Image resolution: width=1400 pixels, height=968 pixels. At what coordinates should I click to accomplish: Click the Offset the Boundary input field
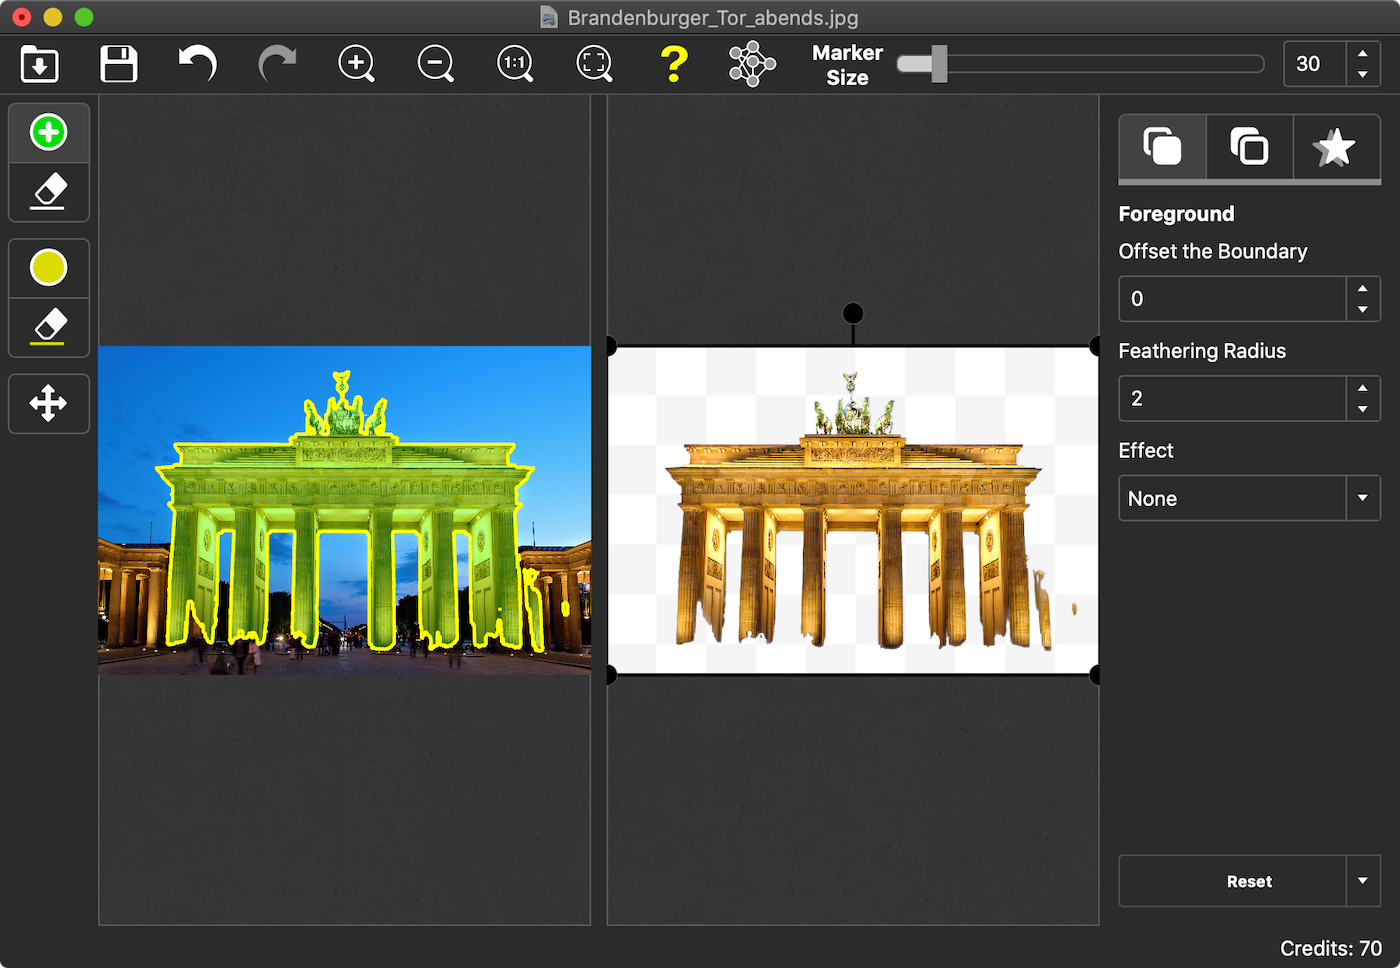(x=1232, y=299)
